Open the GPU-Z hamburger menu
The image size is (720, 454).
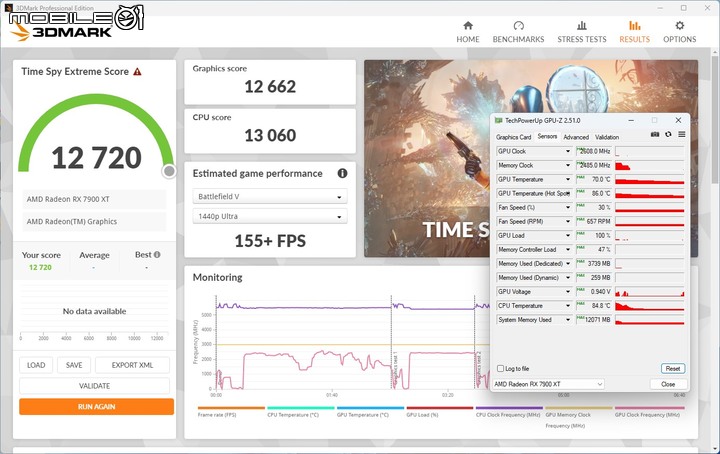[x=681, y=134]
